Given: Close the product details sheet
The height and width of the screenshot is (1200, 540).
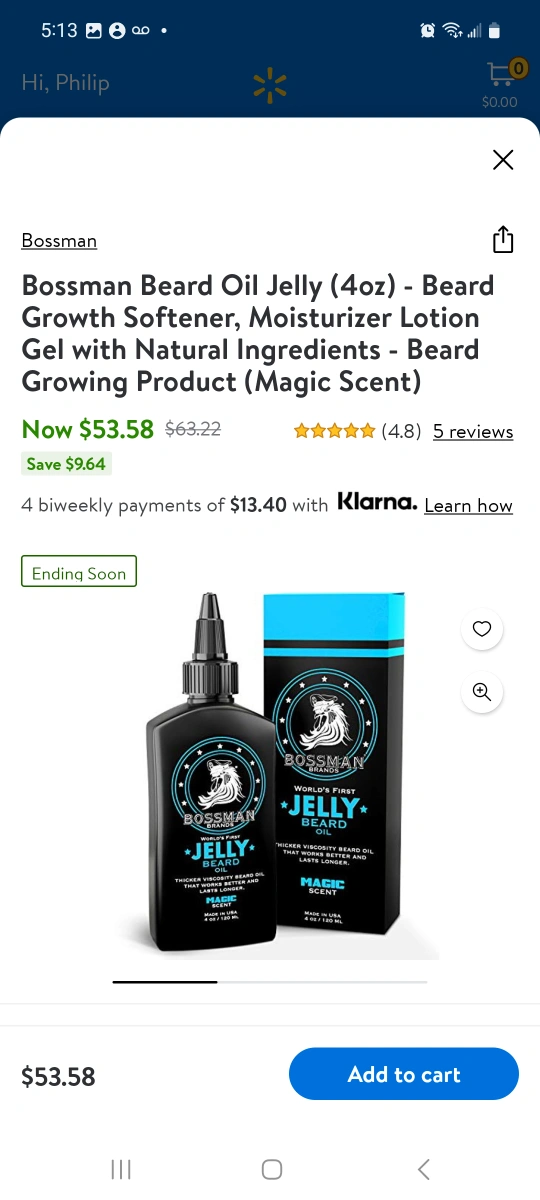Looking at the screenshot, I should coord(503,159).
